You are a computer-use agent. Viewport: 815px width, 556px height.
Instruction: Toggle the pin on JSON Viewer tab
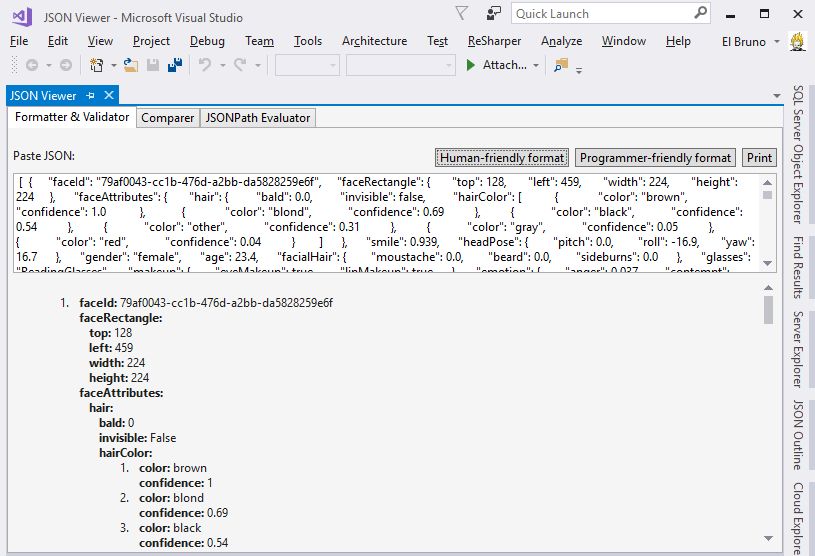tap(91, 96)
